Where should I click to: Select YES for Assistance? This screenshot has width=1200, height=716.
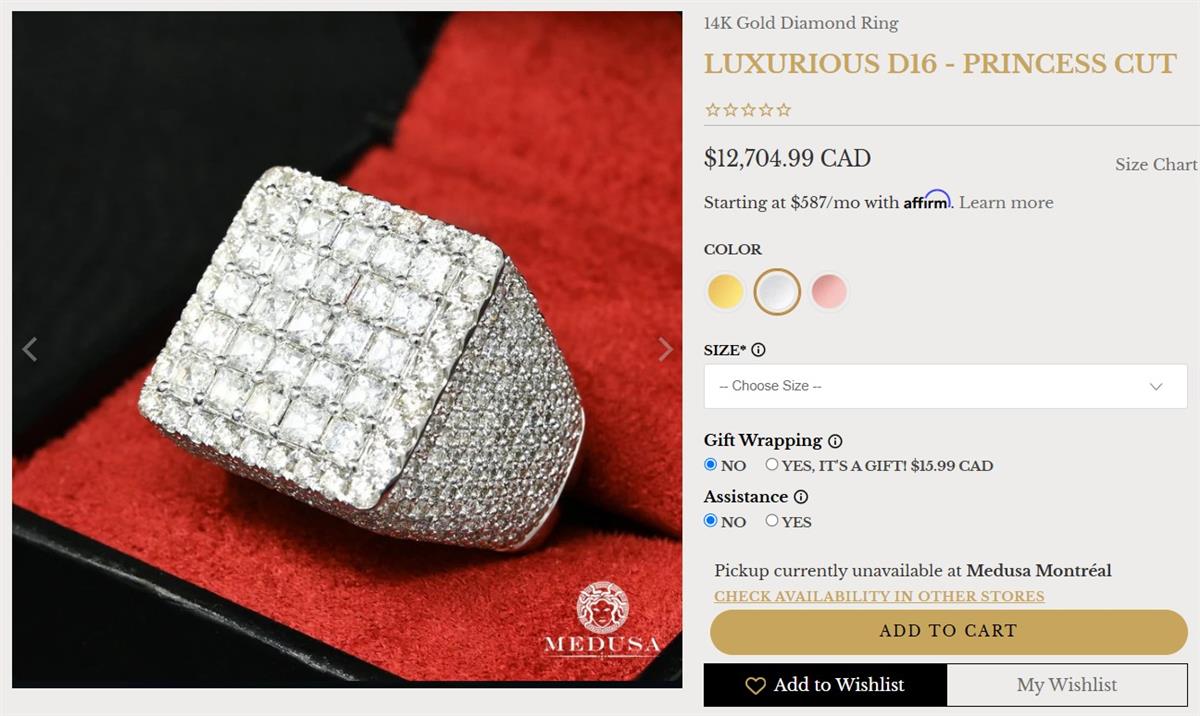[x=772, y=520]
